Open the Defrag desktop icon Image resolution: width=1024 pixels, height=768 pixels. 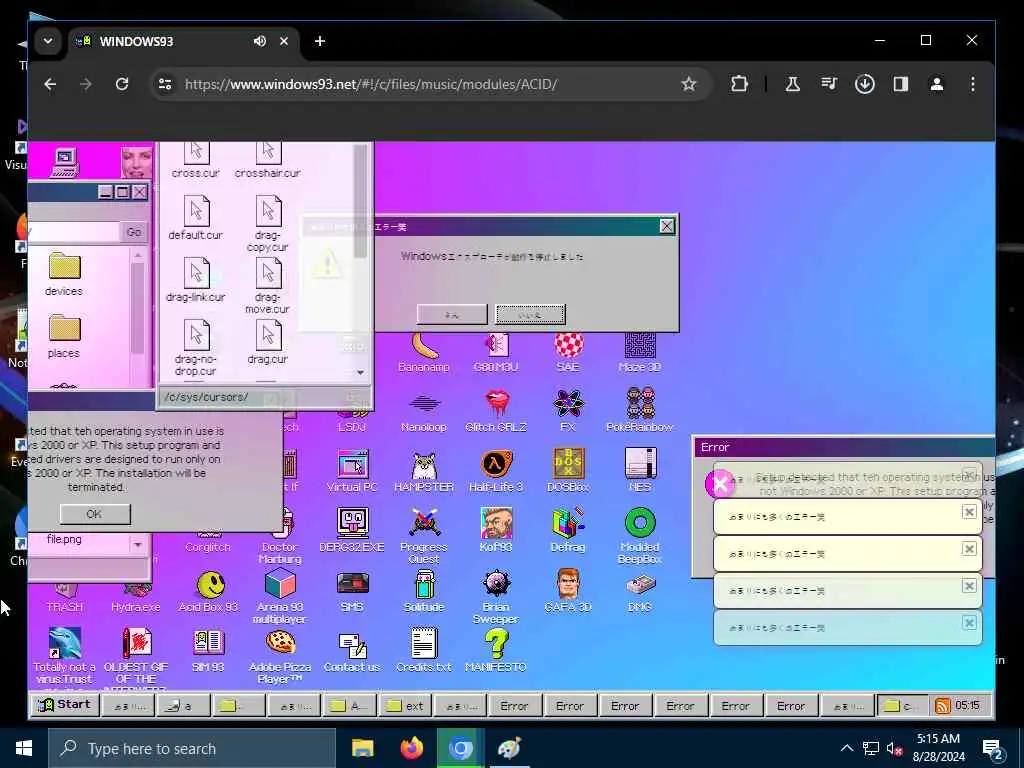[568, 531]
